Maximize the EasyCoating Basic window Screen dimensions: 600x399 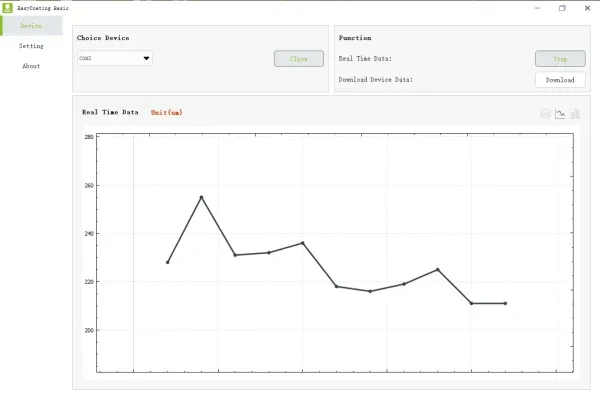(562, 8)
